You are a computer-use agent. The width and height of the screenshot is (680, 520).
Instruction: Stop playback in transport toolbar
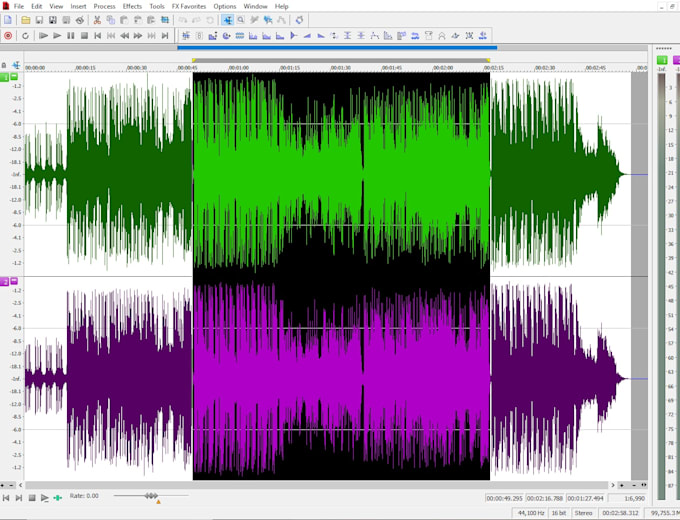pos(84,36)
